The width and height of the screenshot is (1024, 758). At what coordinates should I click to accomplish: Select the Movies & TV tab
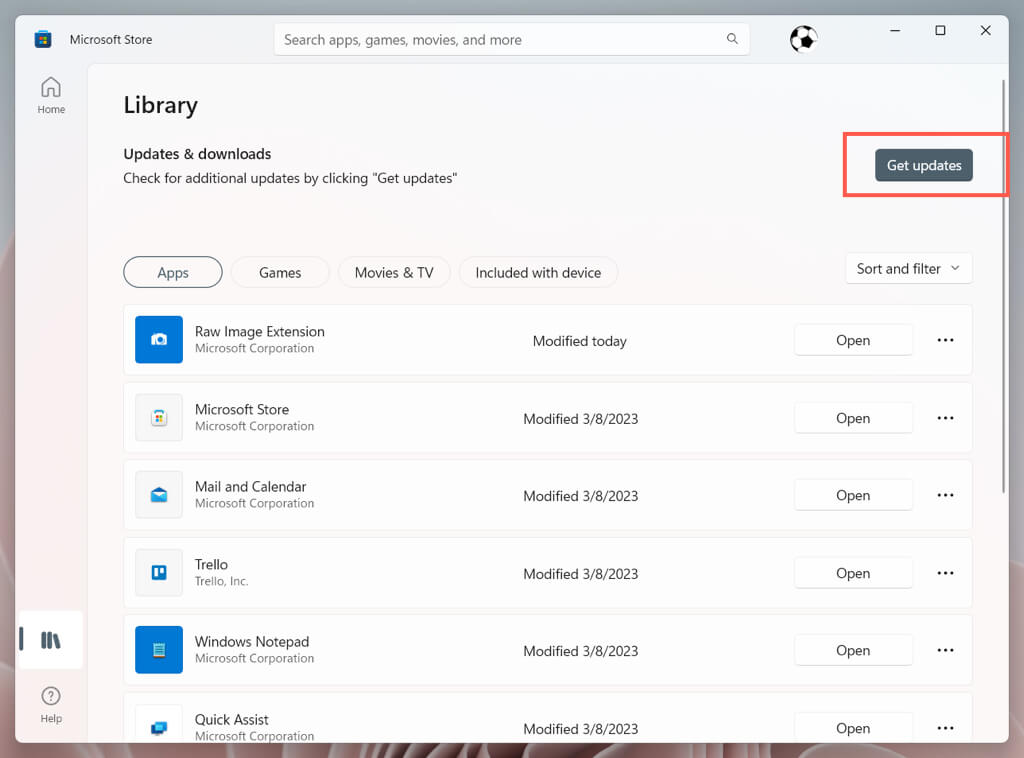click(394, 272)
